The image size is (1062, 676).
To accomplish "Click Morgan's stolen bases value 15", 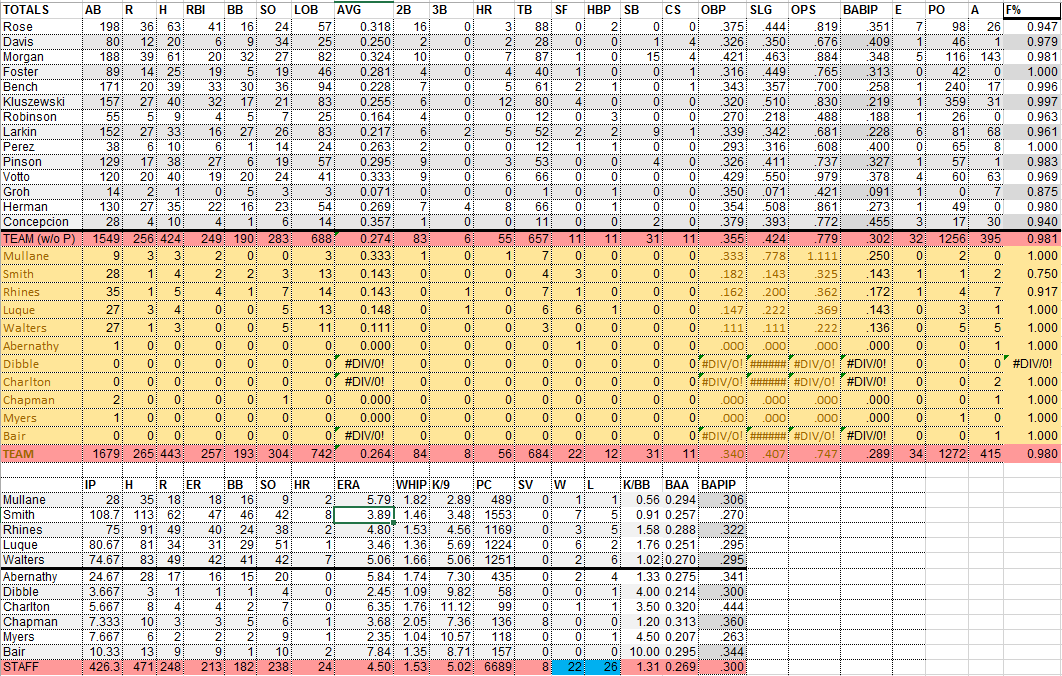I will pos(641,57).
